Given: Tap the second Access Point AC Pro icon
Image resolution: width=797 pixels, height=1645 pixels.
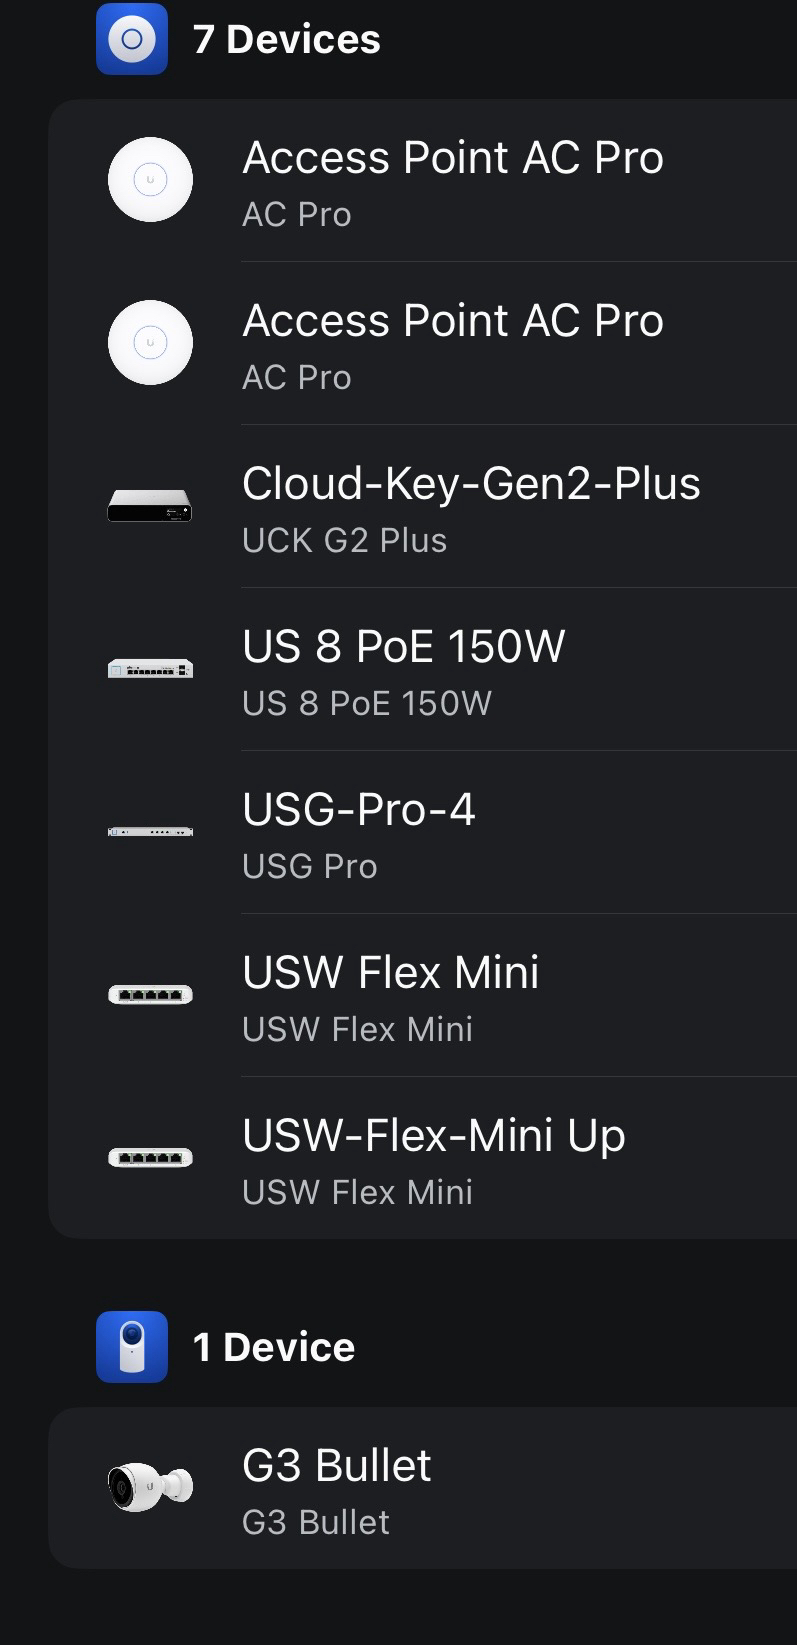Looking at the screenshot, I should point(150,343).
